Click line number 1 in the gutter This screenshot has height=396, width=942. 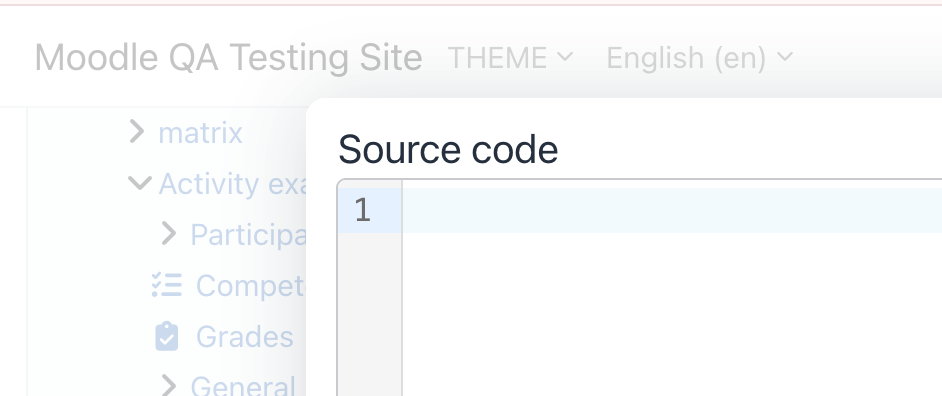362,210
